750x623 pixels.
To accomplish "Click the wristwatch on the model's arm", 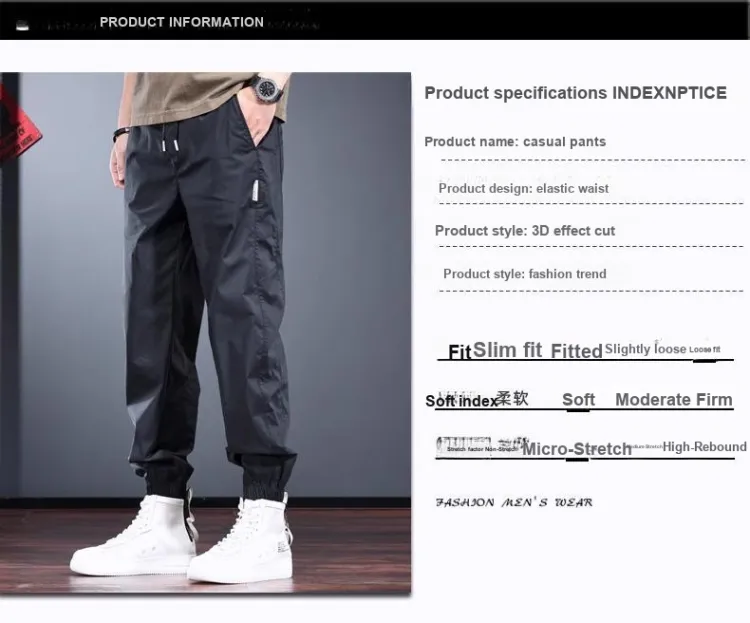I will coord(267,88).
